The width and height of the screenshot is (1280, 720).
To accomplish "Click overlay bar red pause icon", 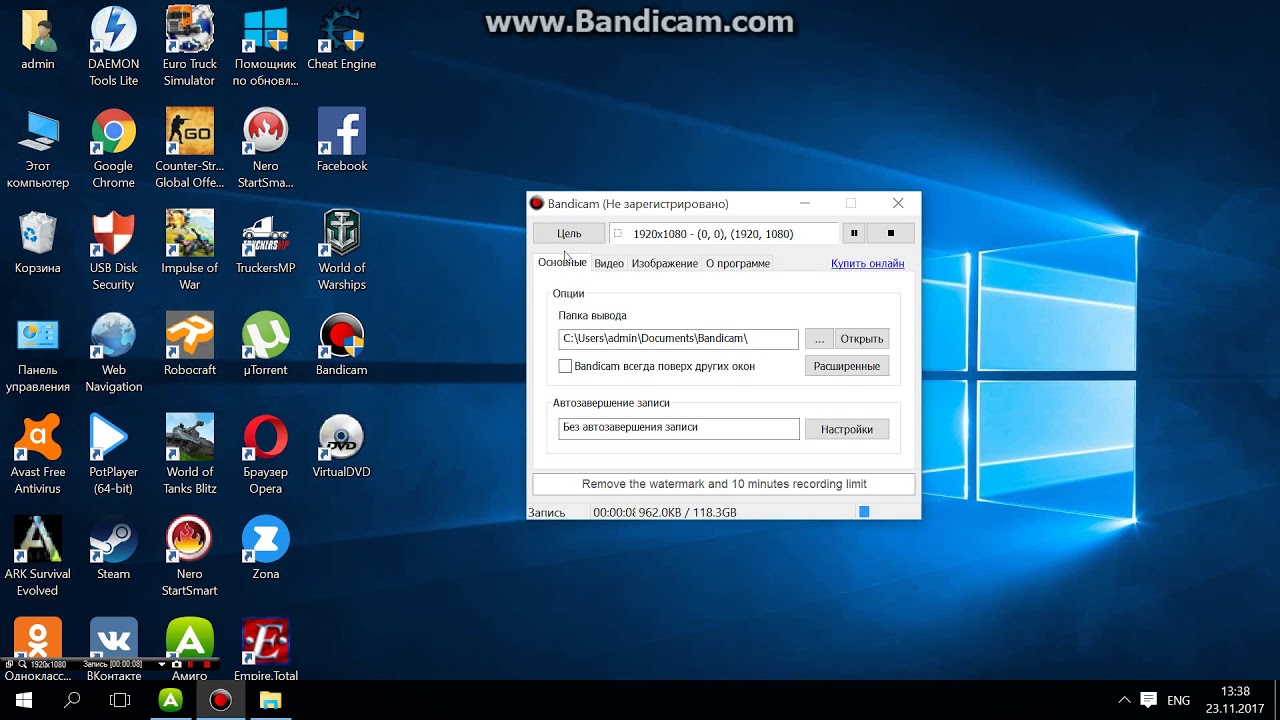I will 193,664.
